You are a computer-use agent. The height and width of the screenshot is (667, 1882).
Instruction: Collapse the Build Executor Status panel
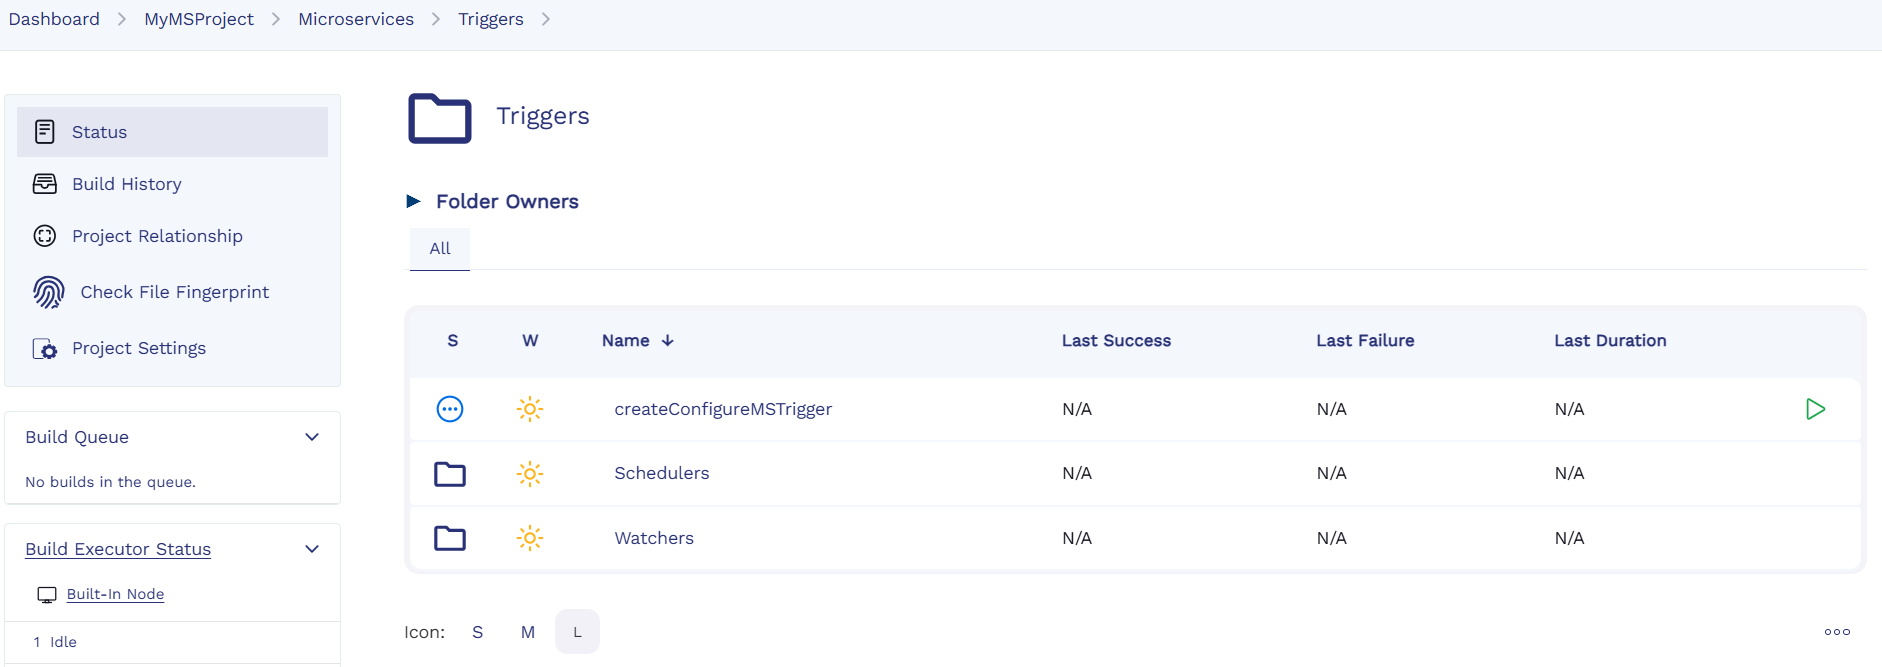pyautogui.click(x=312, y=549)
